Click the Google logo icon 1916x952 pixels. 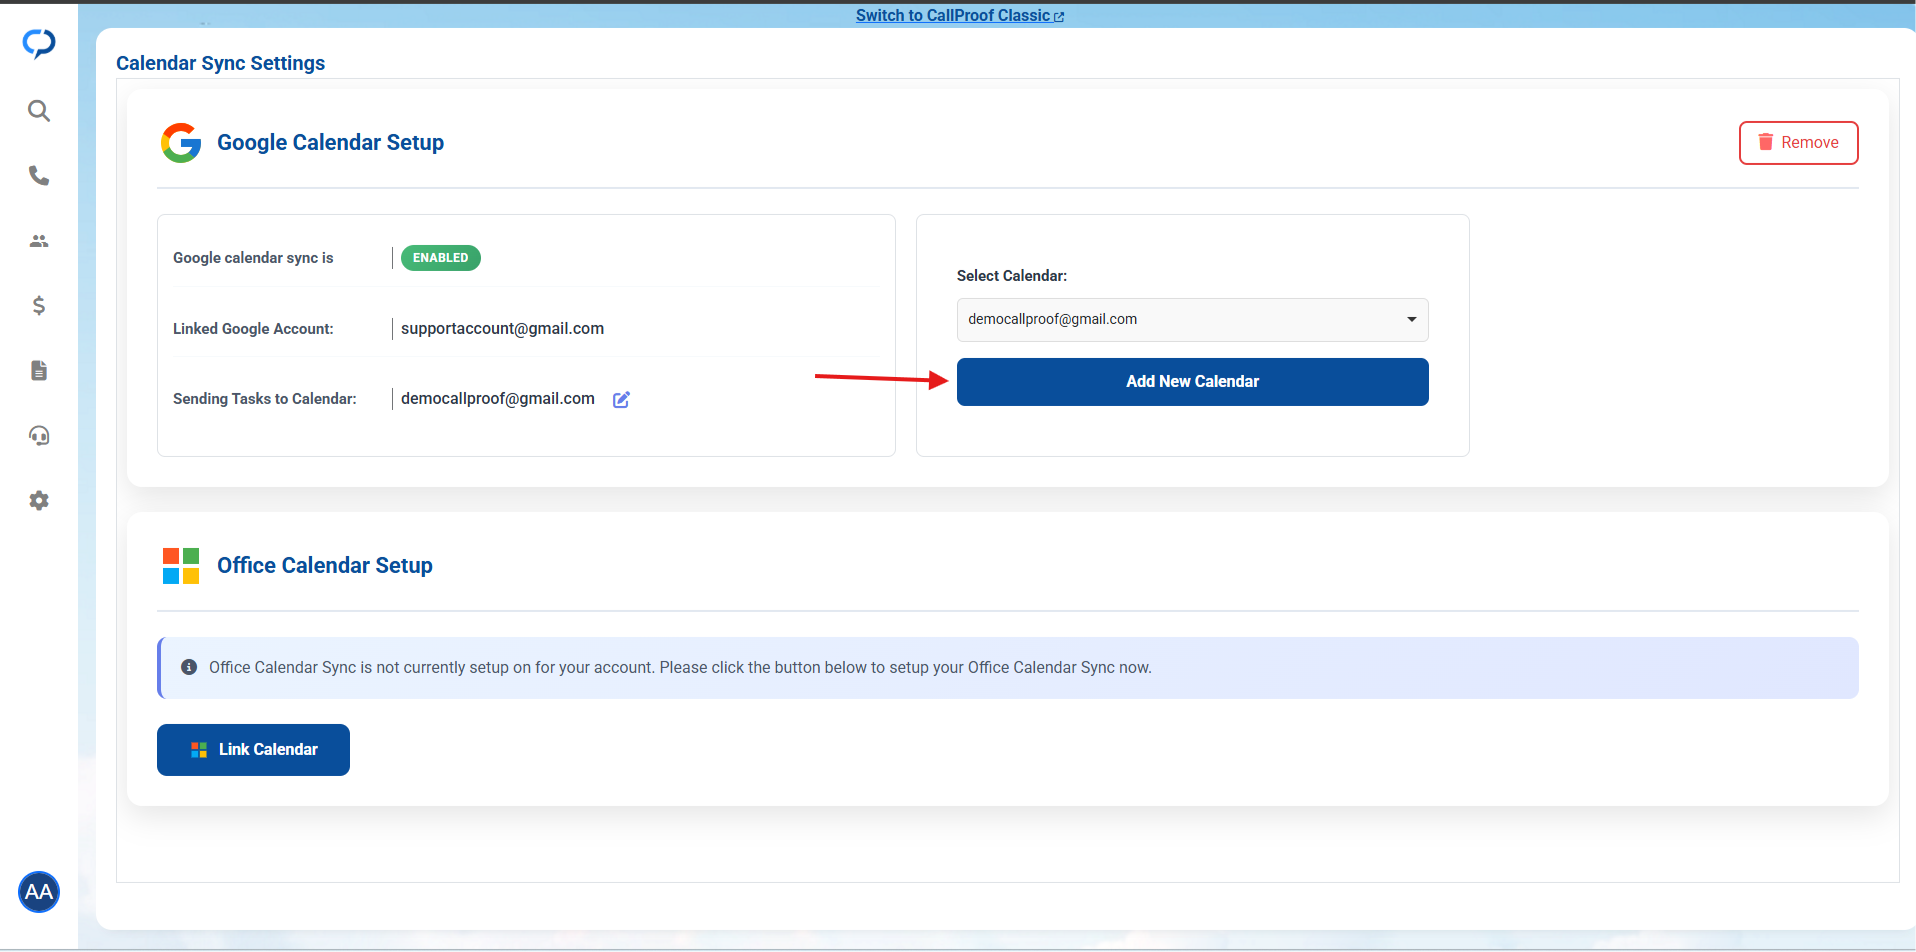pos(181,143)
